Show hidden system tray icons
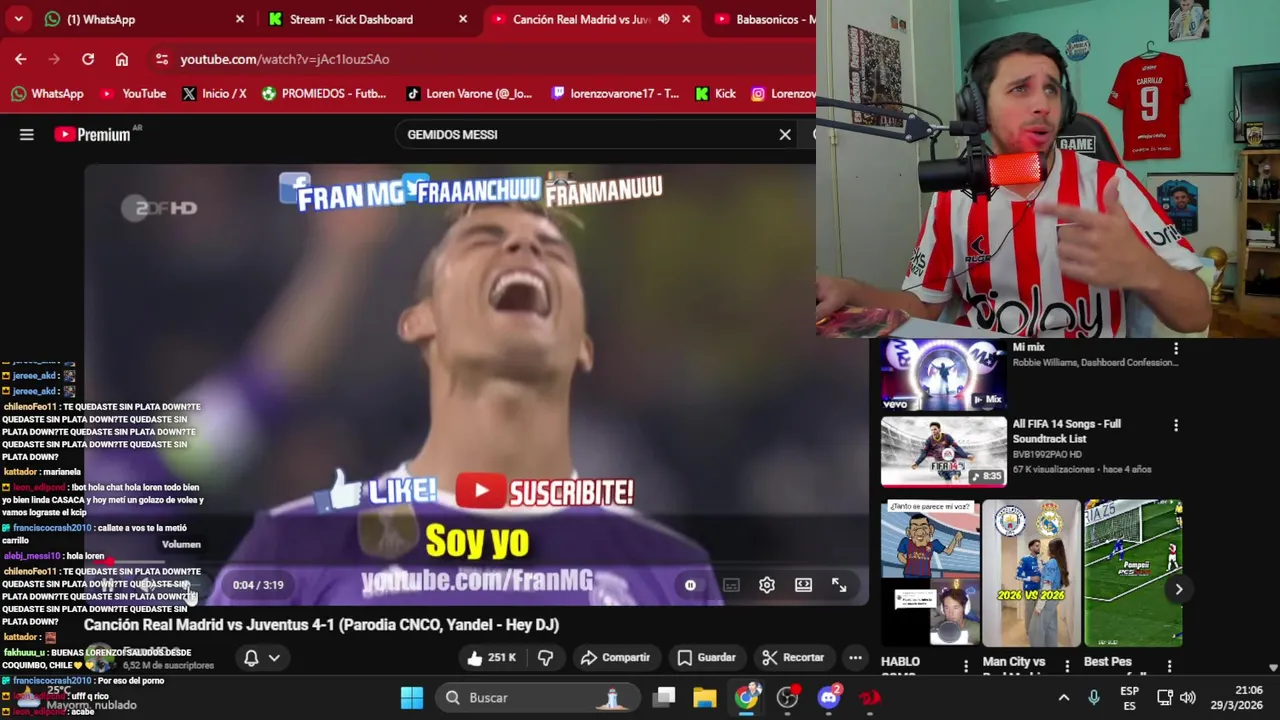The width and height of the screenshot is (1280, 720). tap(1064, 697)
